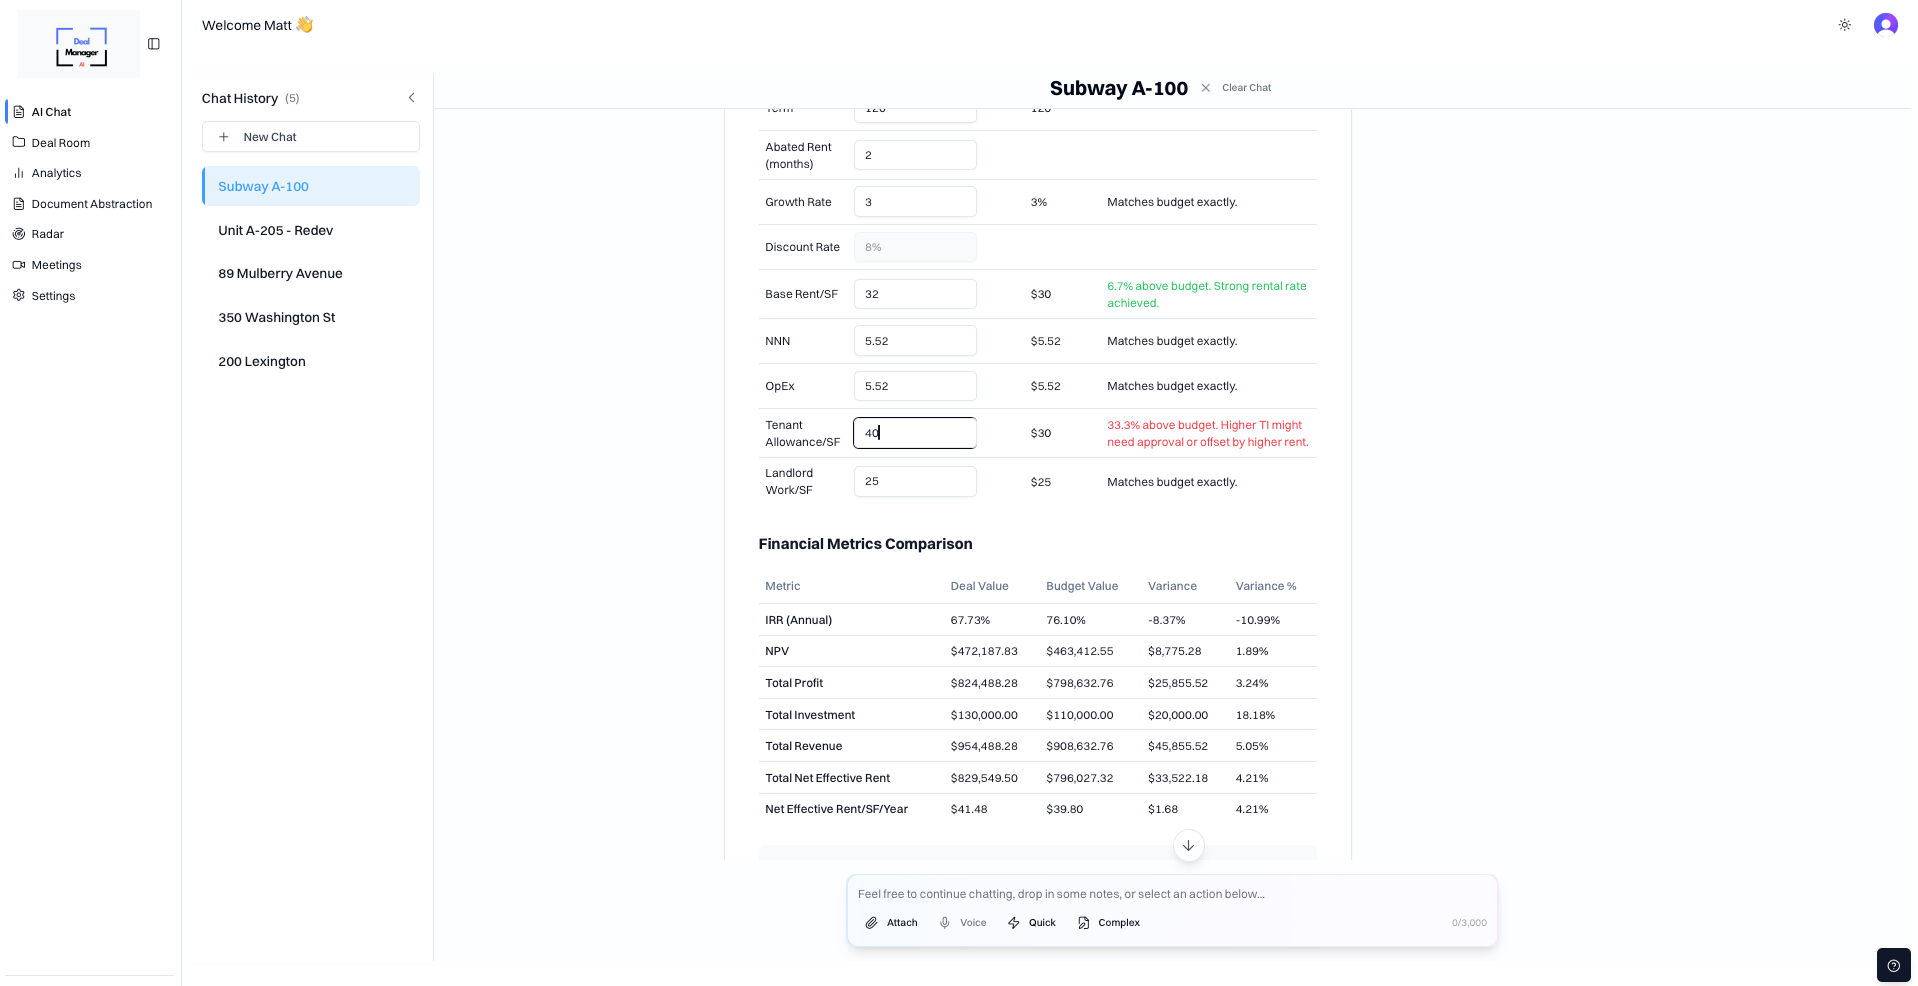Switch the light/dark theme icon
This screenshot has width=1918, height=986.
point(1844,25)
